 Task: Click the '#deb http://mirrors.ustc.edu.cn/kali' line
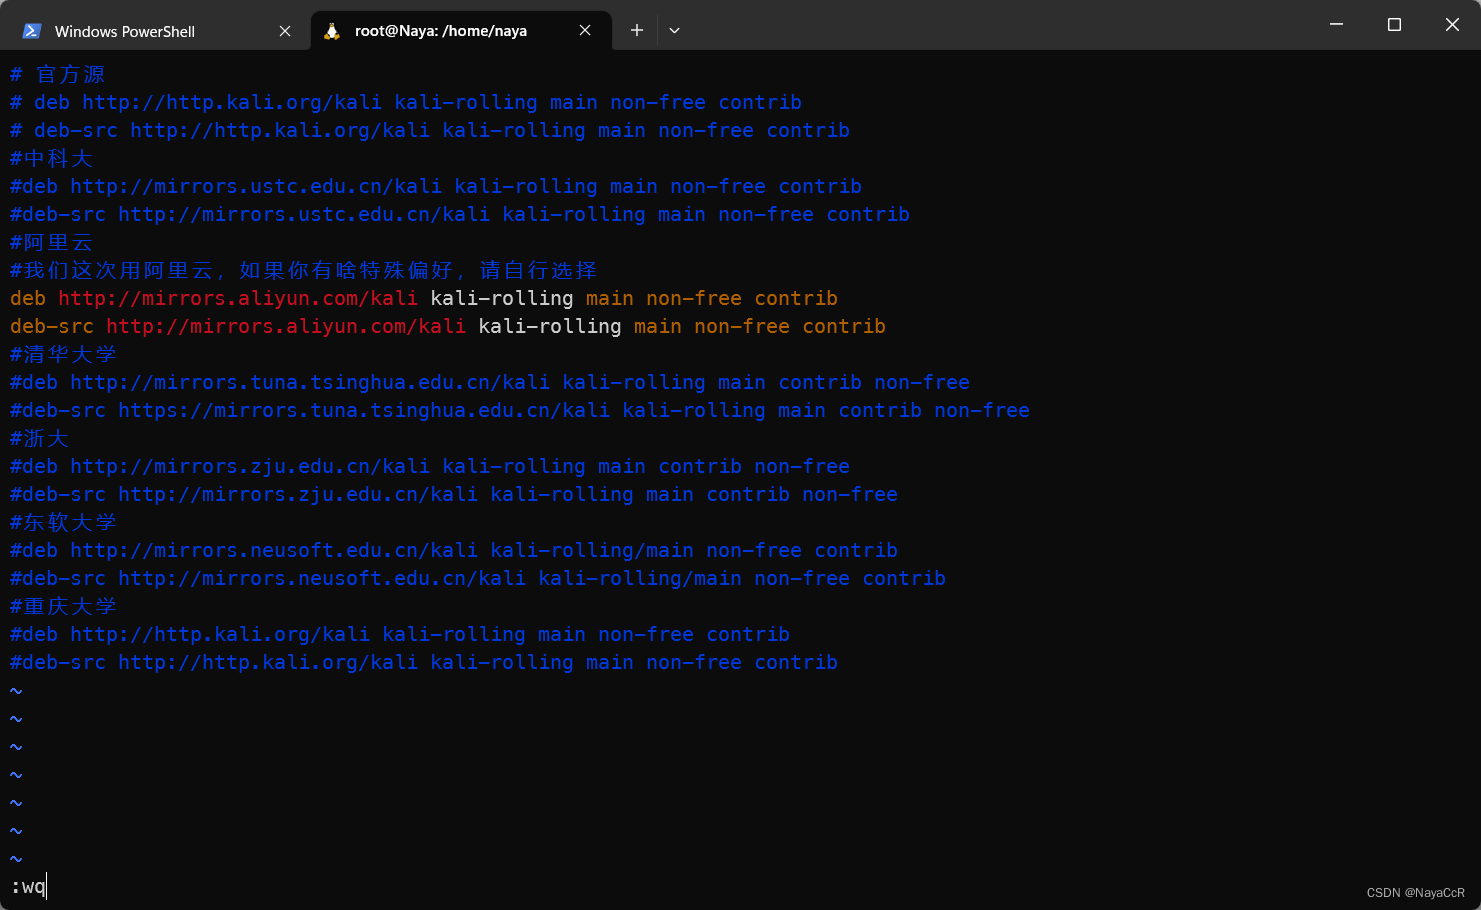coord(436,186)
